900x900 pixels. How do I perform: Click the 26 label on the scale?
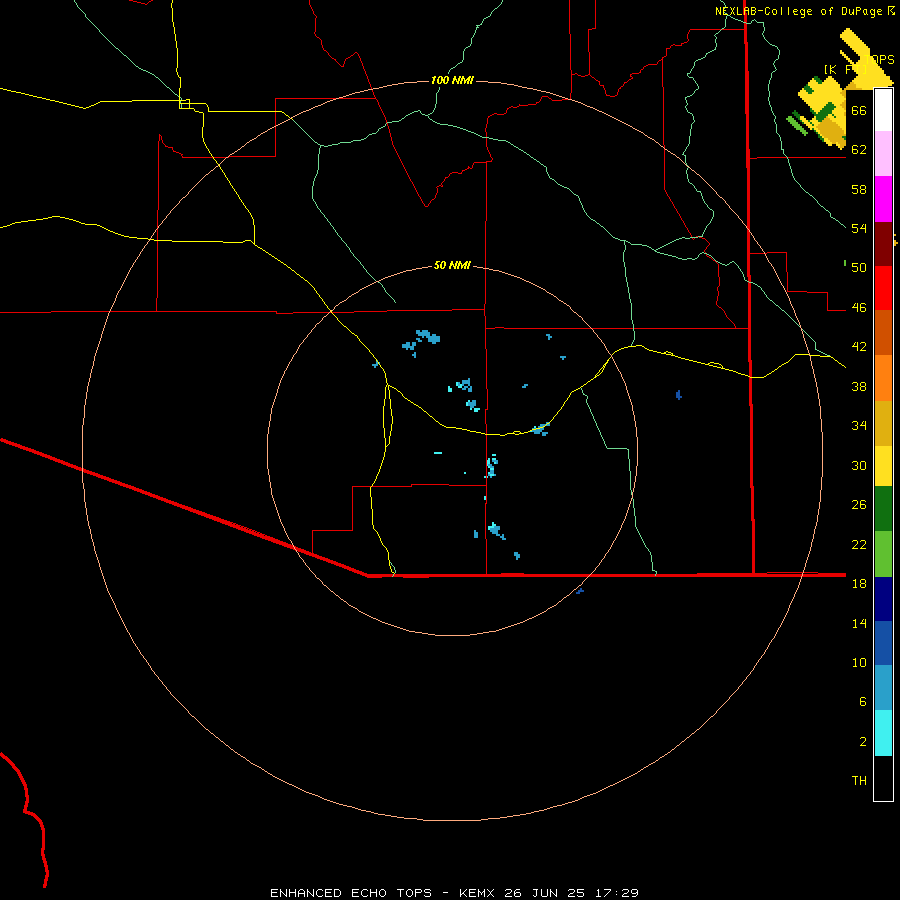tap(859, 505)
